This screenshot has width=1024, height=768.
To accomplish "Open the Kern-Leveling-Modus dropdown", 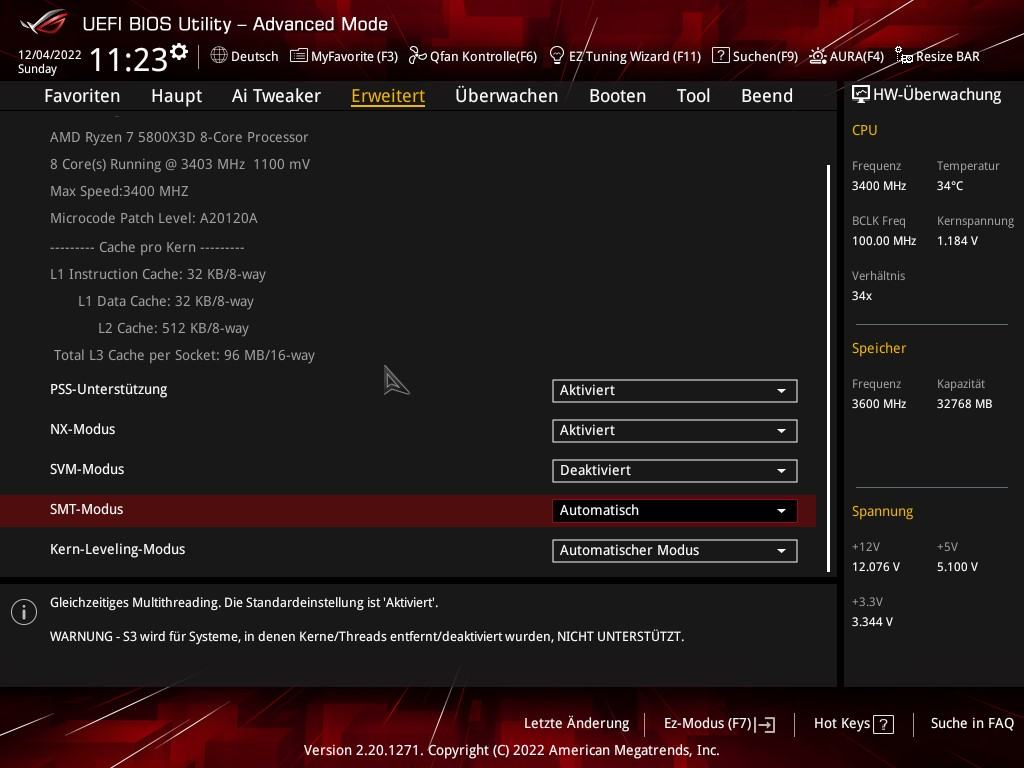I will point(675,551).
